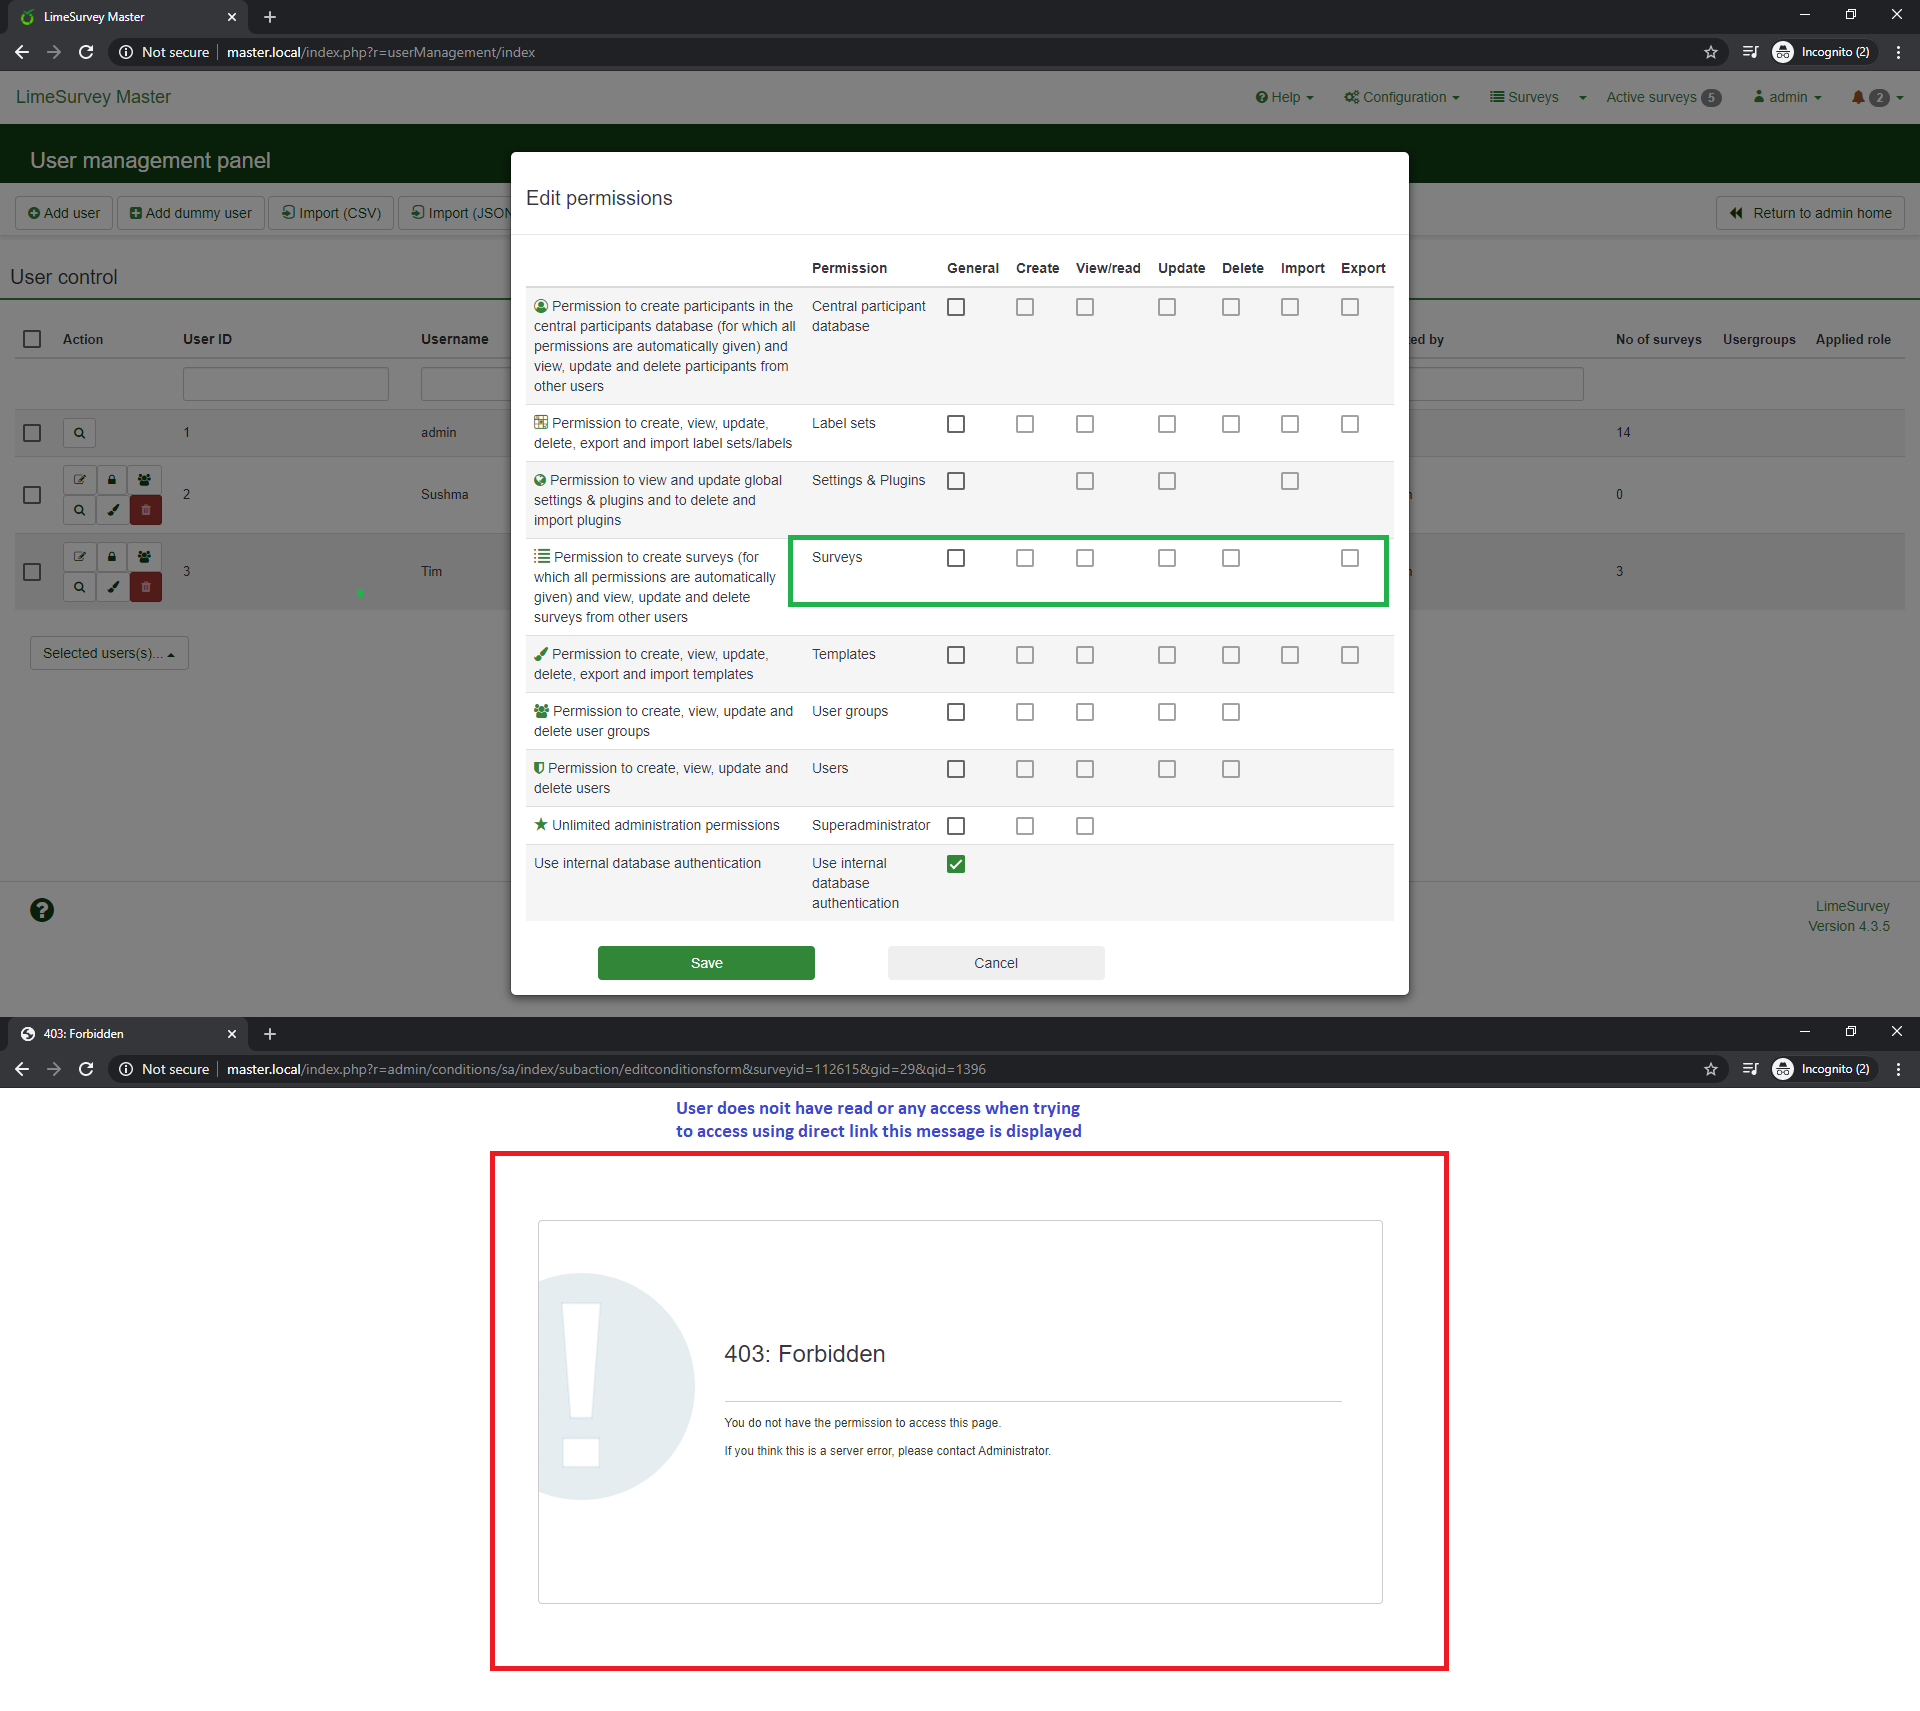
Task: Click the edit pencil icon for Sushma
Action: click(x=79, y=480)
